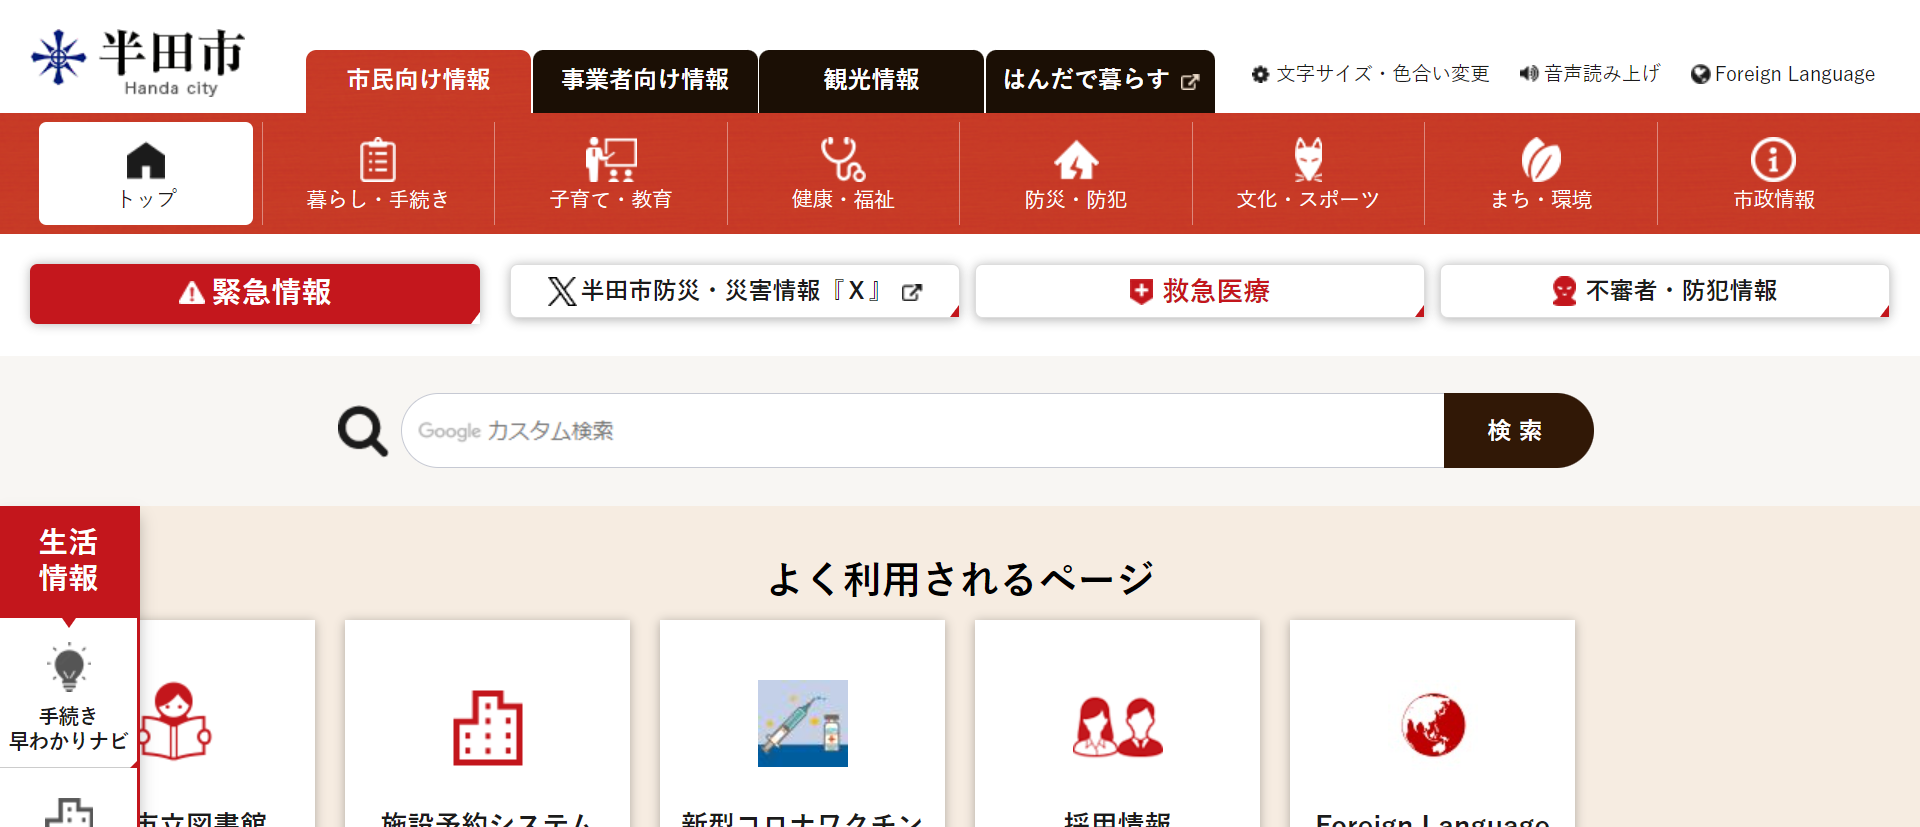Open the 生活情報 side tab

click(x=69, y=561)
